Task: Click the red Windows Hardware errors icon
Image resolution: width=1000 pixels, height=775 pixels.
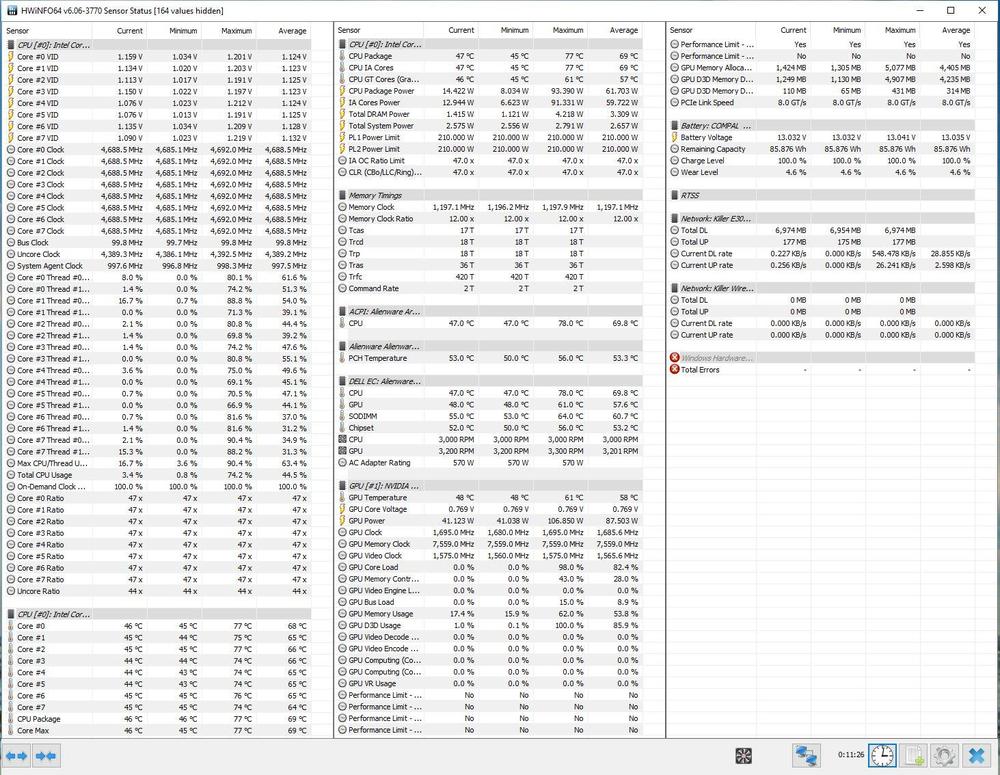Action: [675, 358]
